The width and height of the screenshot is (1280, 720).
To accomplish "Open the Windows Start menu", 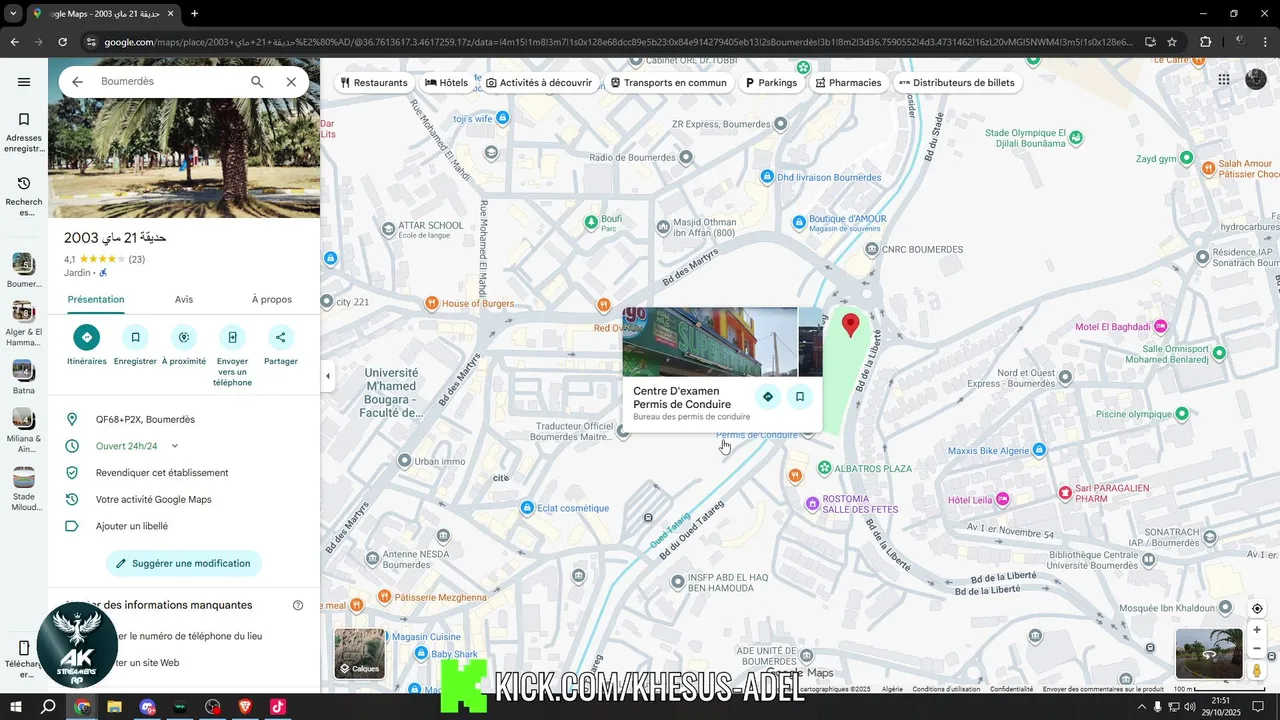I will click(x=16, y=707).
